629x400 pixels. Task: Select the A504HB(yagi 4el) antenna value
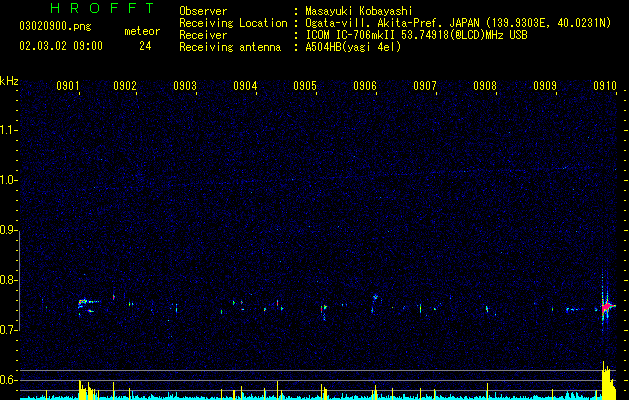click(x=353, y=47)
